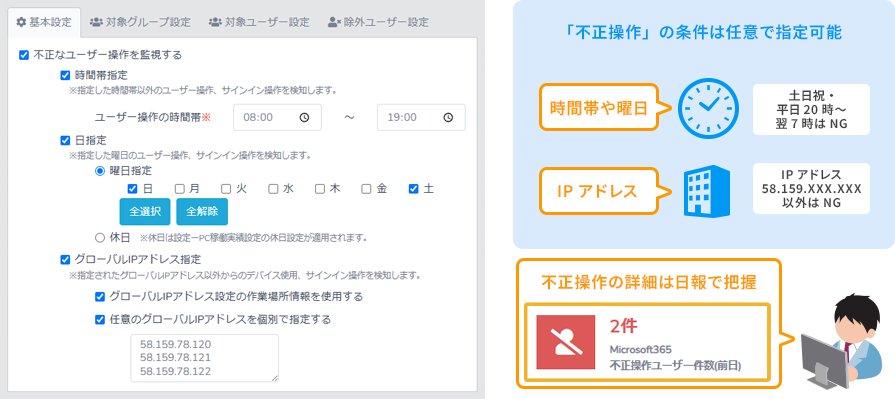The height and width of the screenshot is (399, 895).
Task: Click the 2件 count text
Action: 624,326
